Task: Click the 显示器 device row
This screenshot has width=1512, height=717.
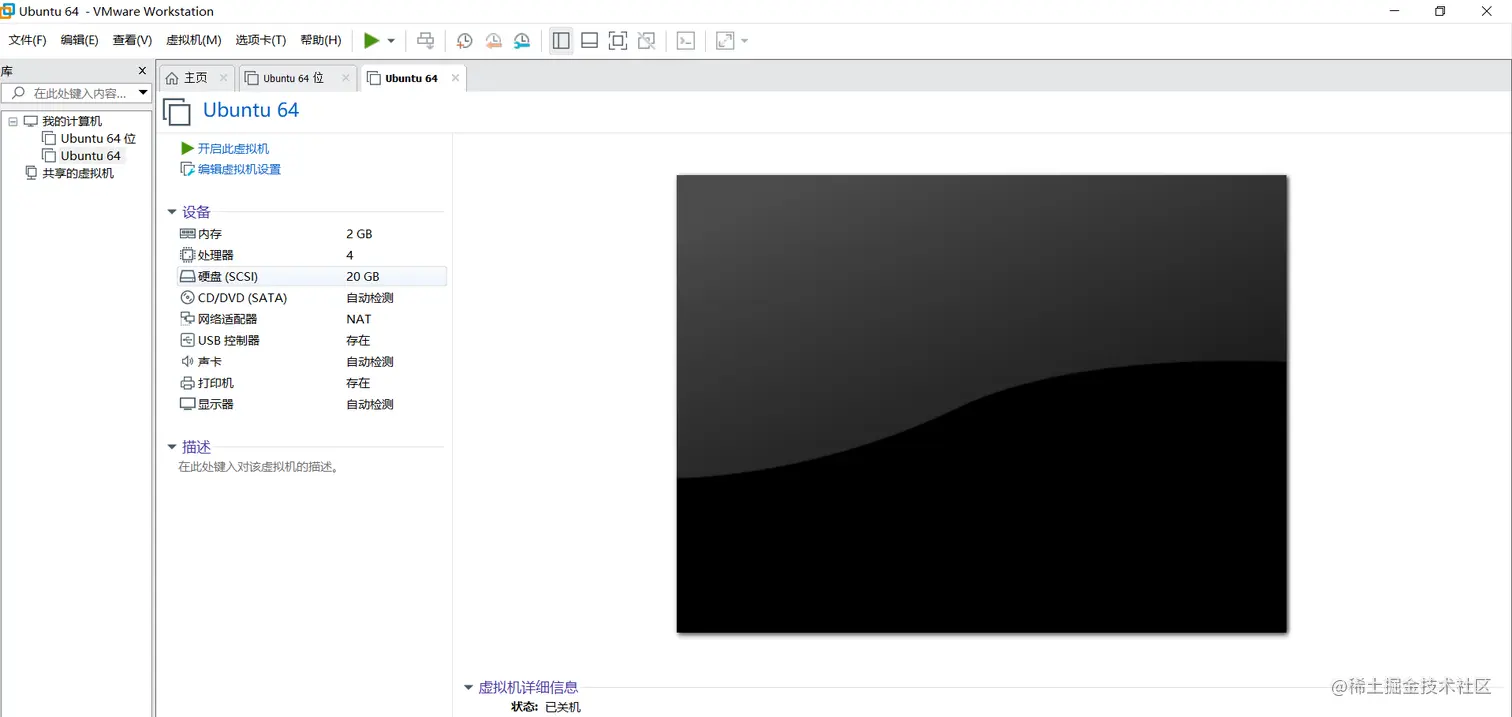Action: coord(312,404)
